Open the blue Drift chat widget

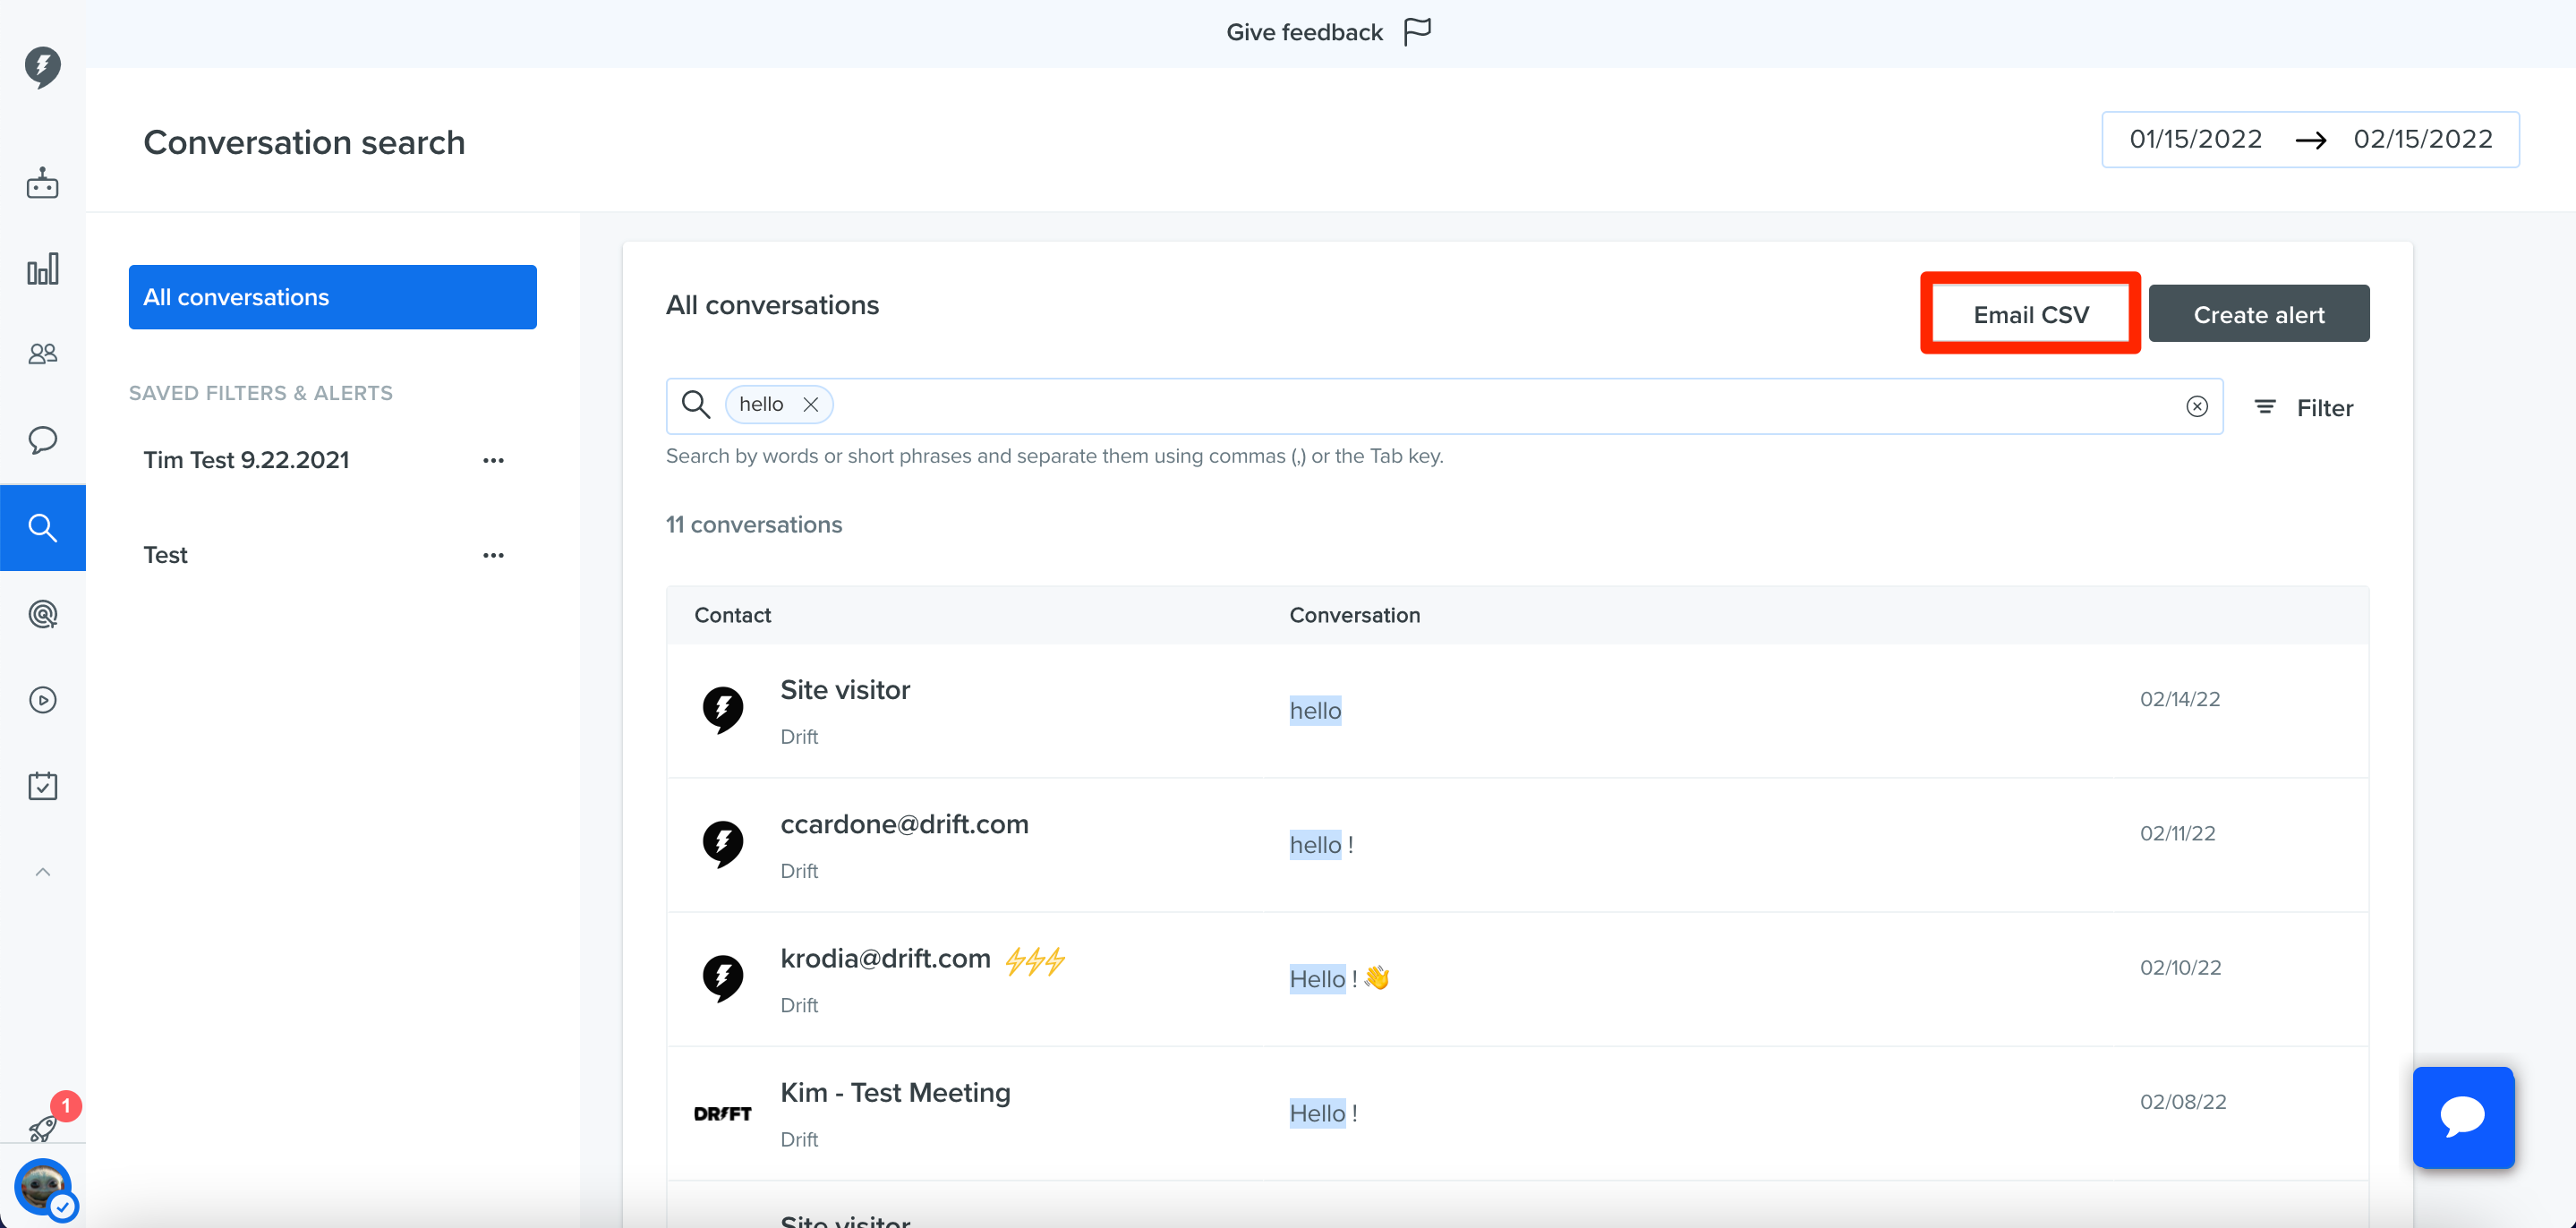coord(2463,1117)
